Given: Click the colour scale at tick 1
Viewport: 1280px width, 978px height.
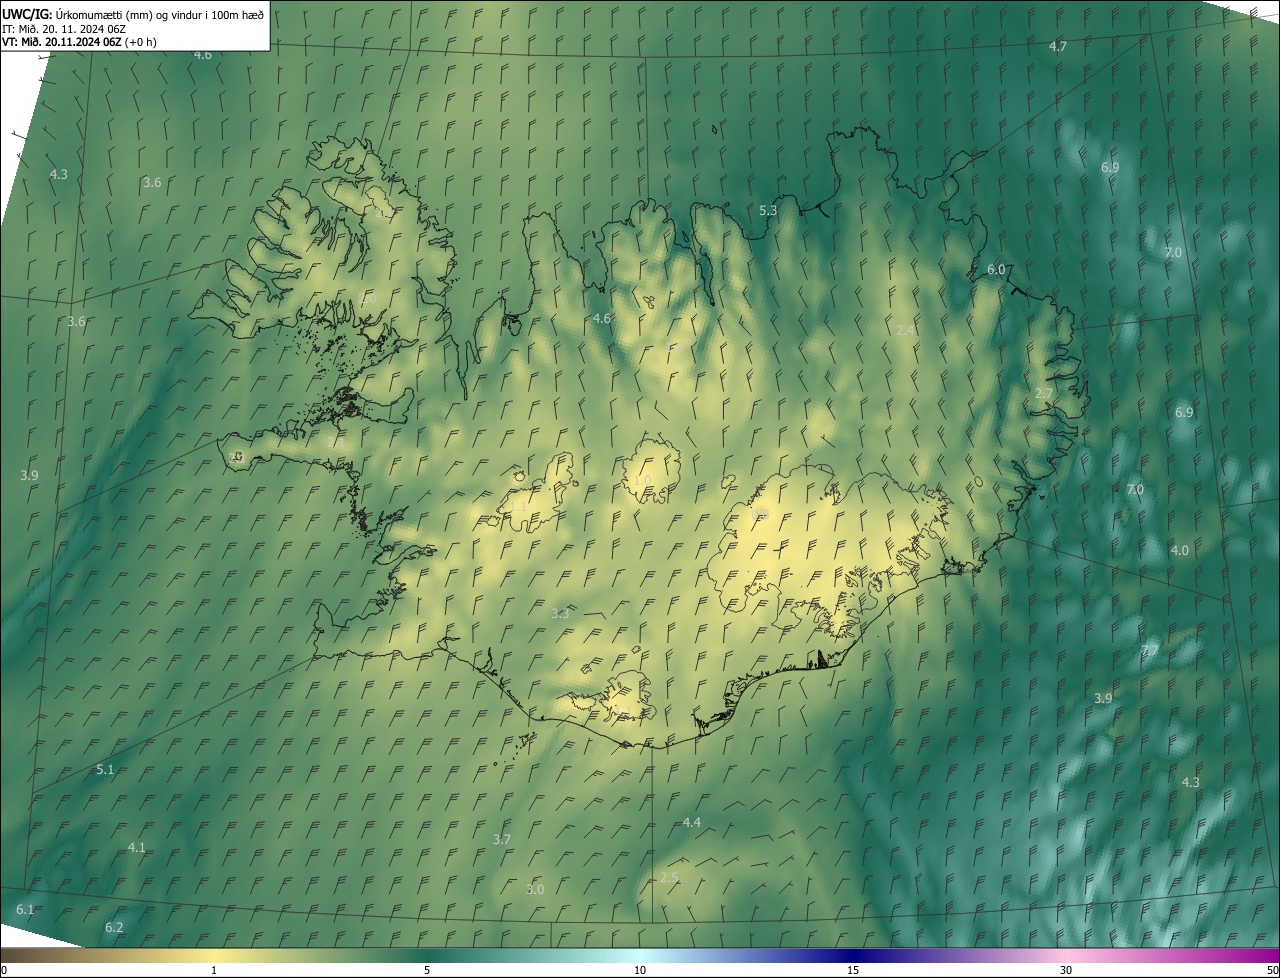Looking at the screenshot, I should [x=214, y=971].
